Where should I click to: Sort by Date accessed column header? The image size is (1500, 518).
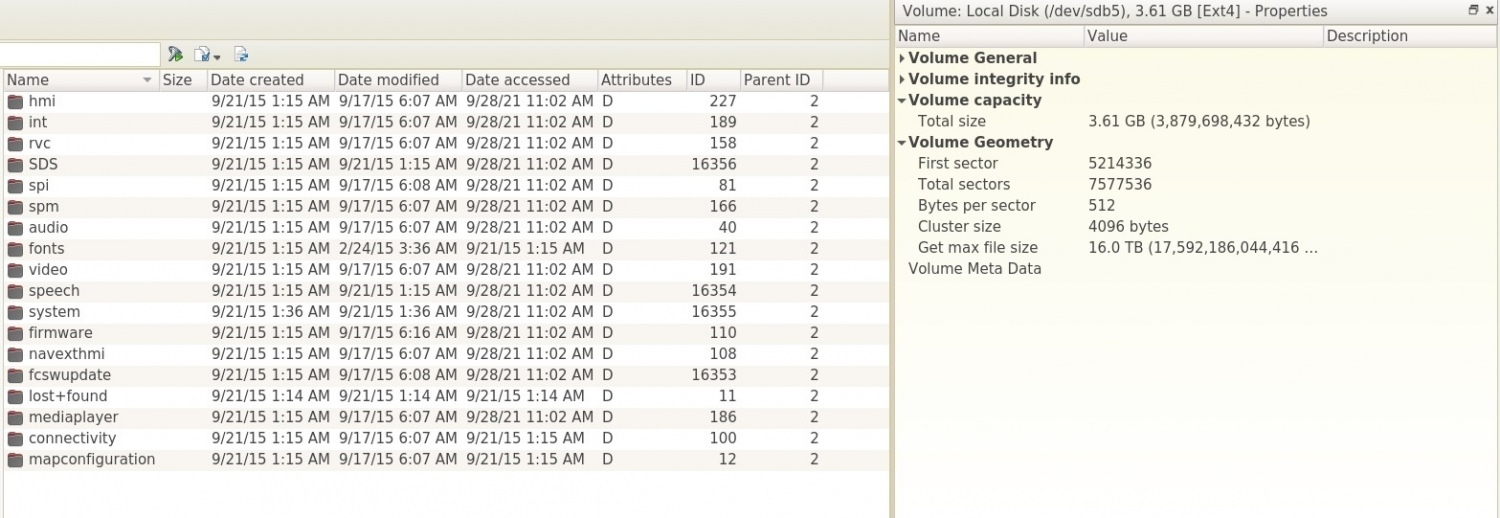528,80
